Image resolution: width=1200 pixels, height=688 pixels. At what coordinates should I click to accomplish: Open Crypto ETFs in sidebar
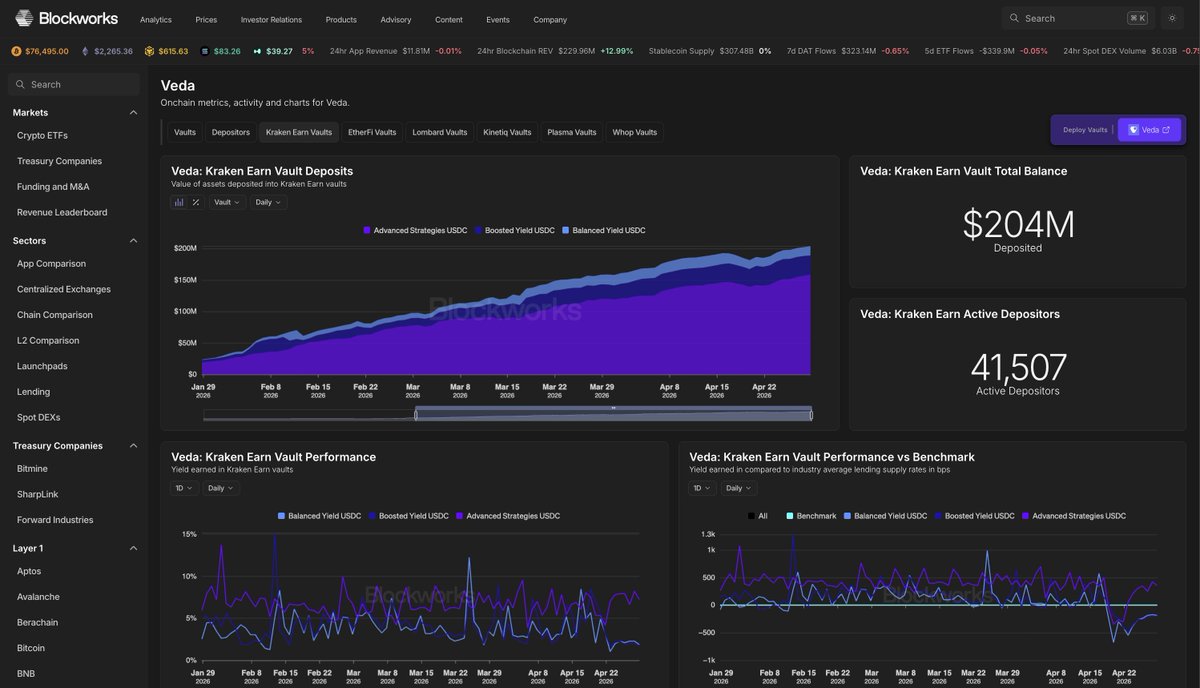(42, 135)
